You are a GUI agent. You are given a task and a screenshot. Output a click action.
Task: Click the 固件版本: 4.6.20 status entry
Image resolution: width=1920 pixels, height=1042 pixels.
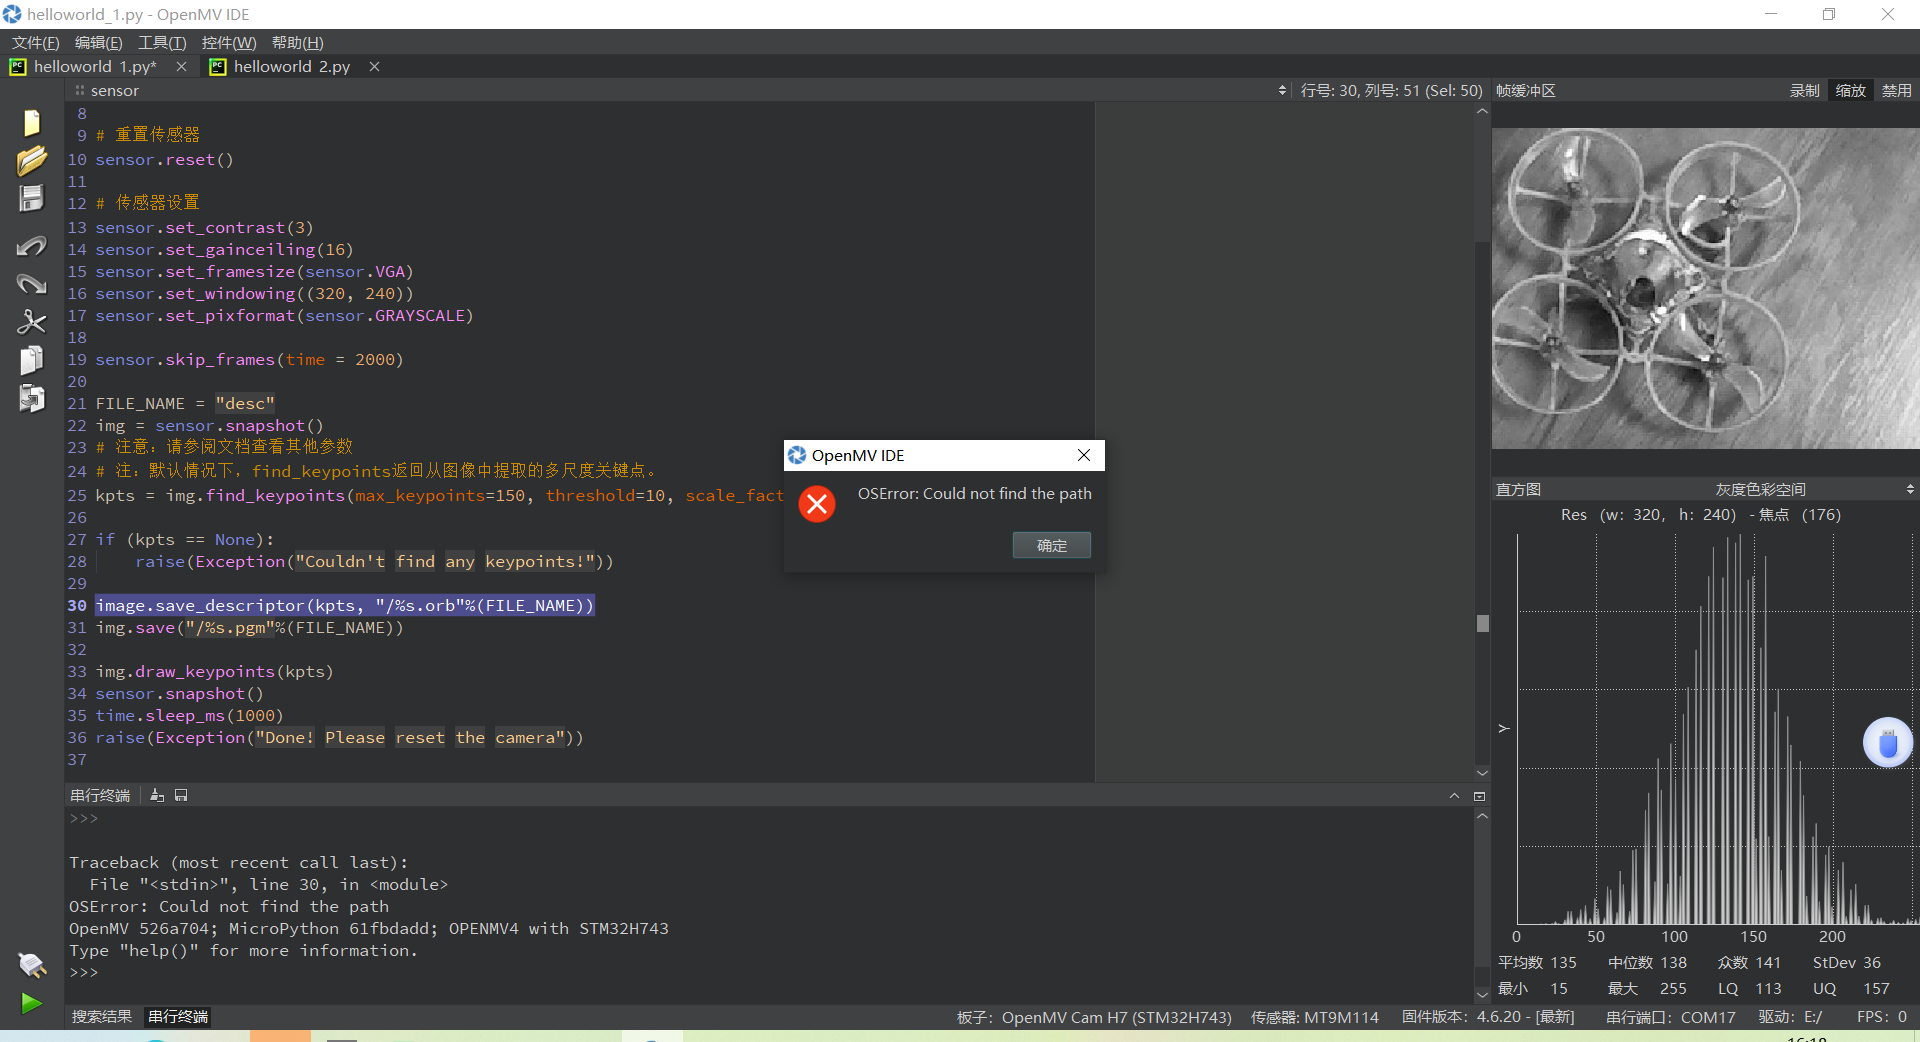point(1488,1017)
